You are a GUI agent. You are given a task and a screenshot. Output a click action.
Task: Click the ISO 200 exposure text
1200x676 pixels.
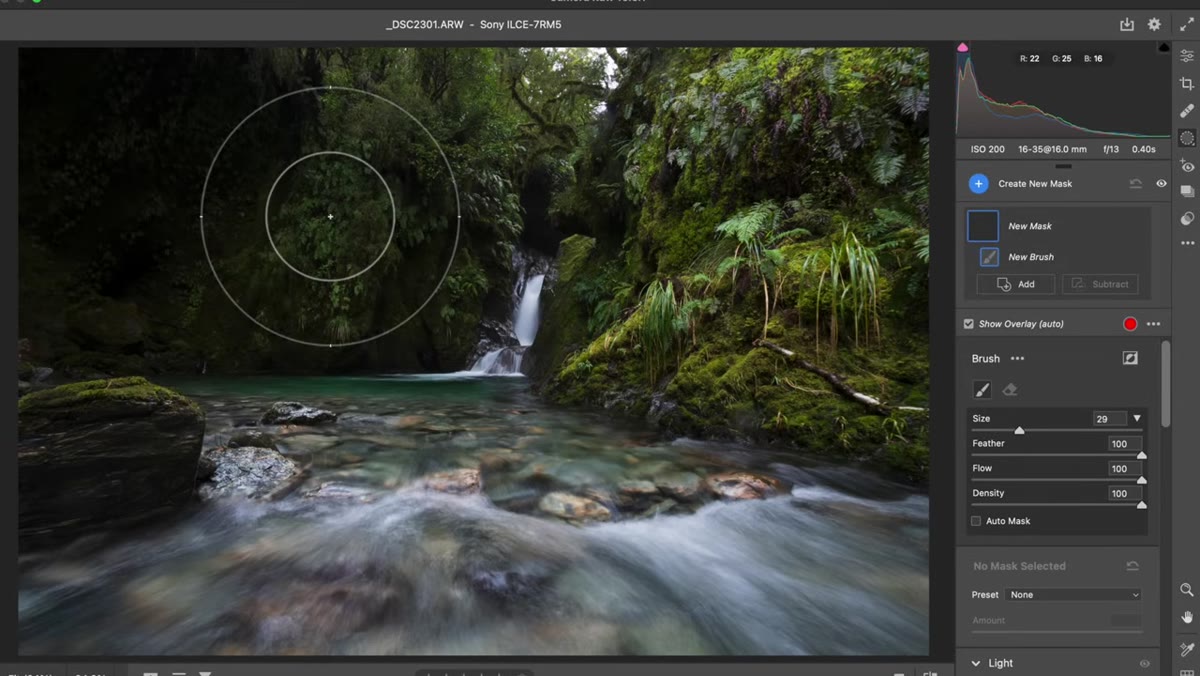pyautogui.click(x=988, y=149)
